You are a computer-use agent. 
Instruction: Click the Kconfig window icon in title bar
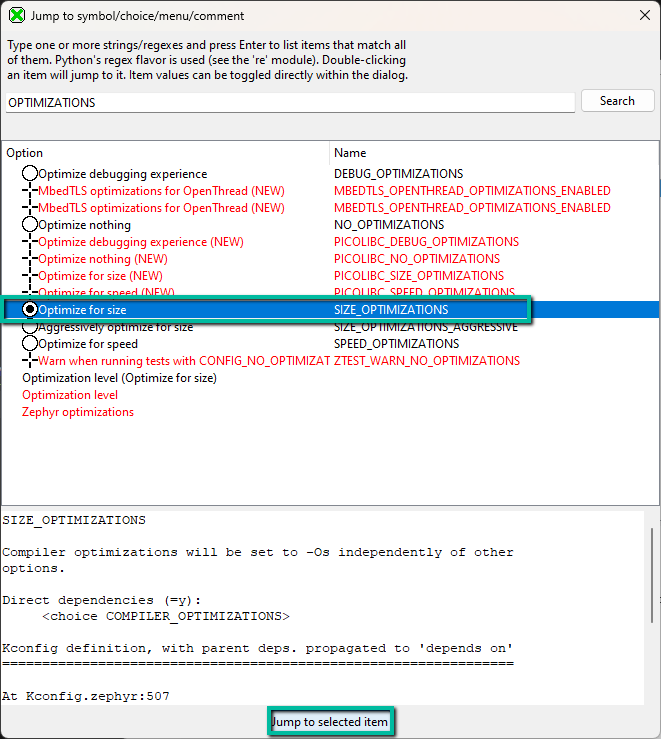[17, 15]
